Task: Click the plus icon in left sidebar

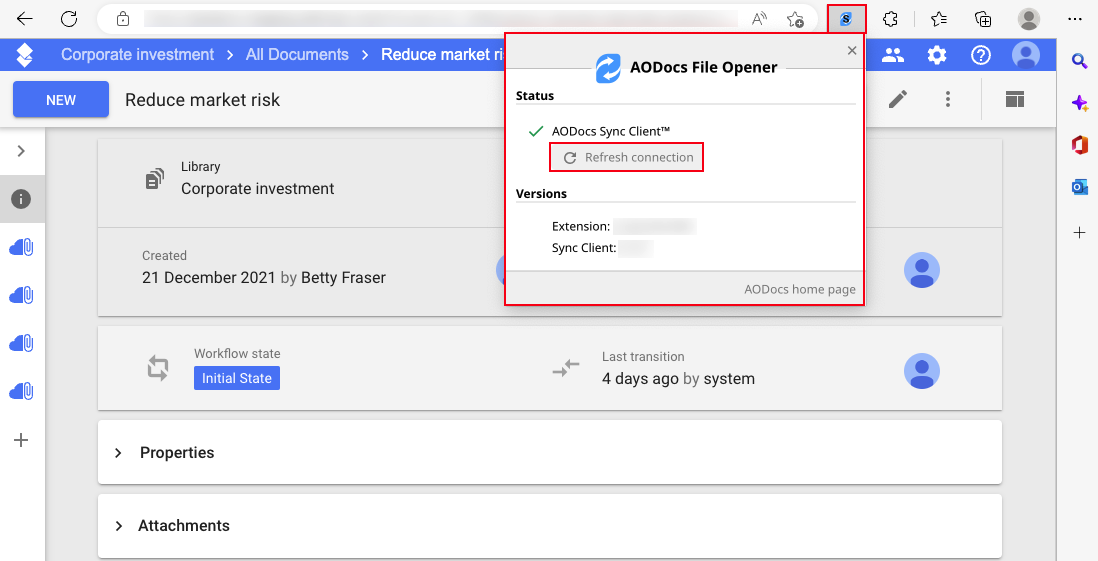Action: tap(21, 440)
